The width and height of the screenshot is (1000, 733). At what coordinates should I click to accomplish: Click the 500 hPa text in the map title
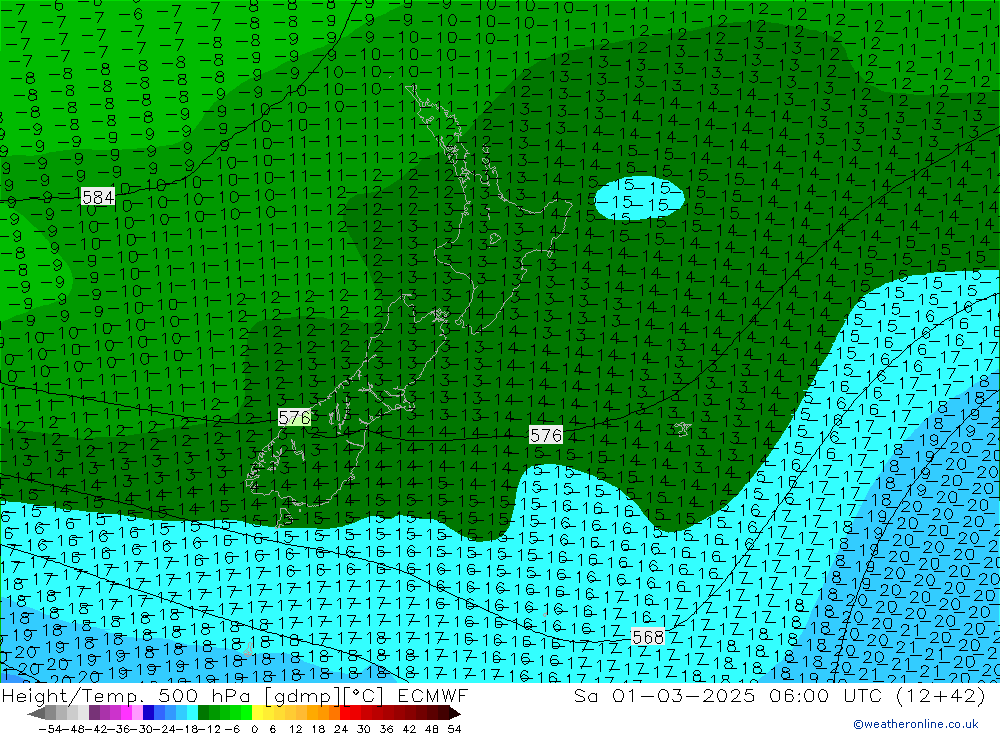(x=206, y=695)
